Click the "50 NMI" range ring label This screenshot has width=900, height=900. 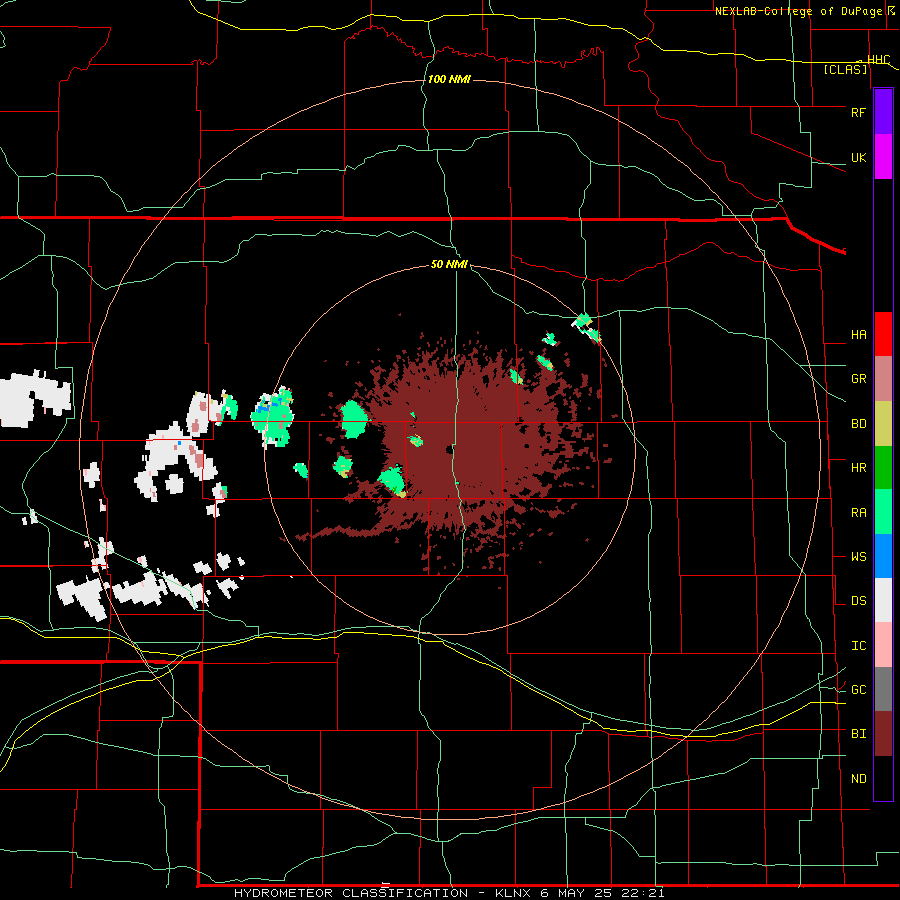click(x=449, y=265)
